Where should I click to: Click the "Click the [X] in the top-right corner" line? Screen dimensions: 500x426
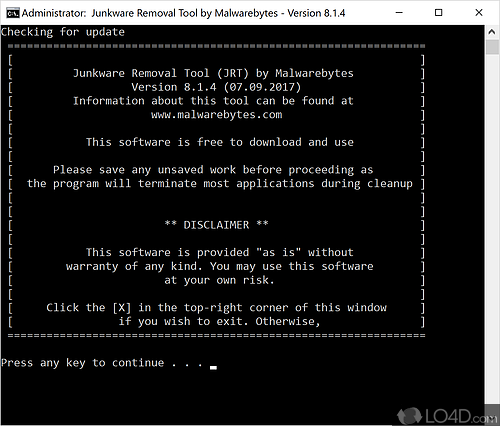217,307
